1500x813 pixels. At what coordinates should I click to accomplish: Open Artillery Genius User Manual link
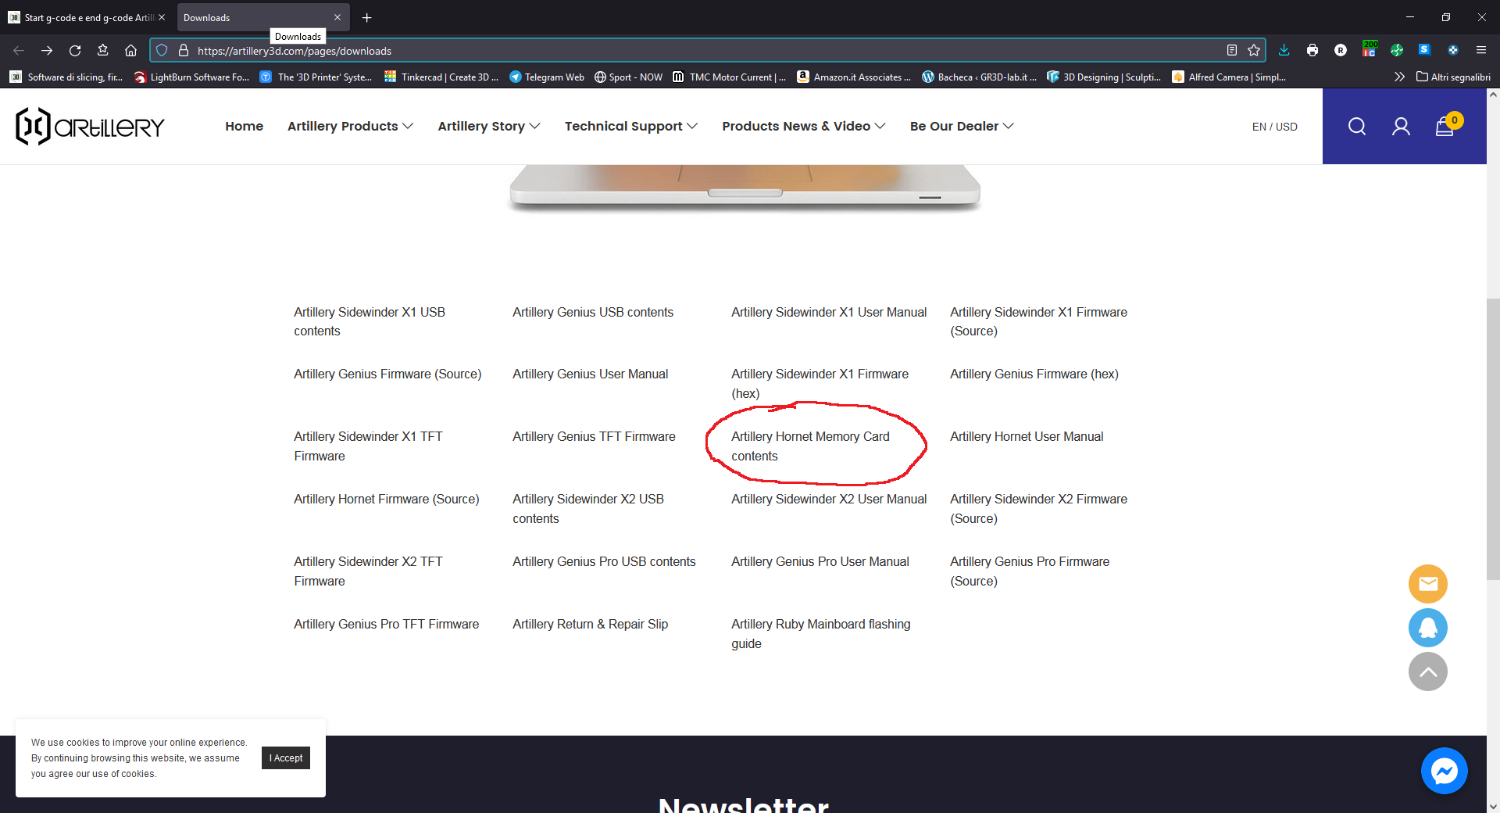click(x=590, y=374)
